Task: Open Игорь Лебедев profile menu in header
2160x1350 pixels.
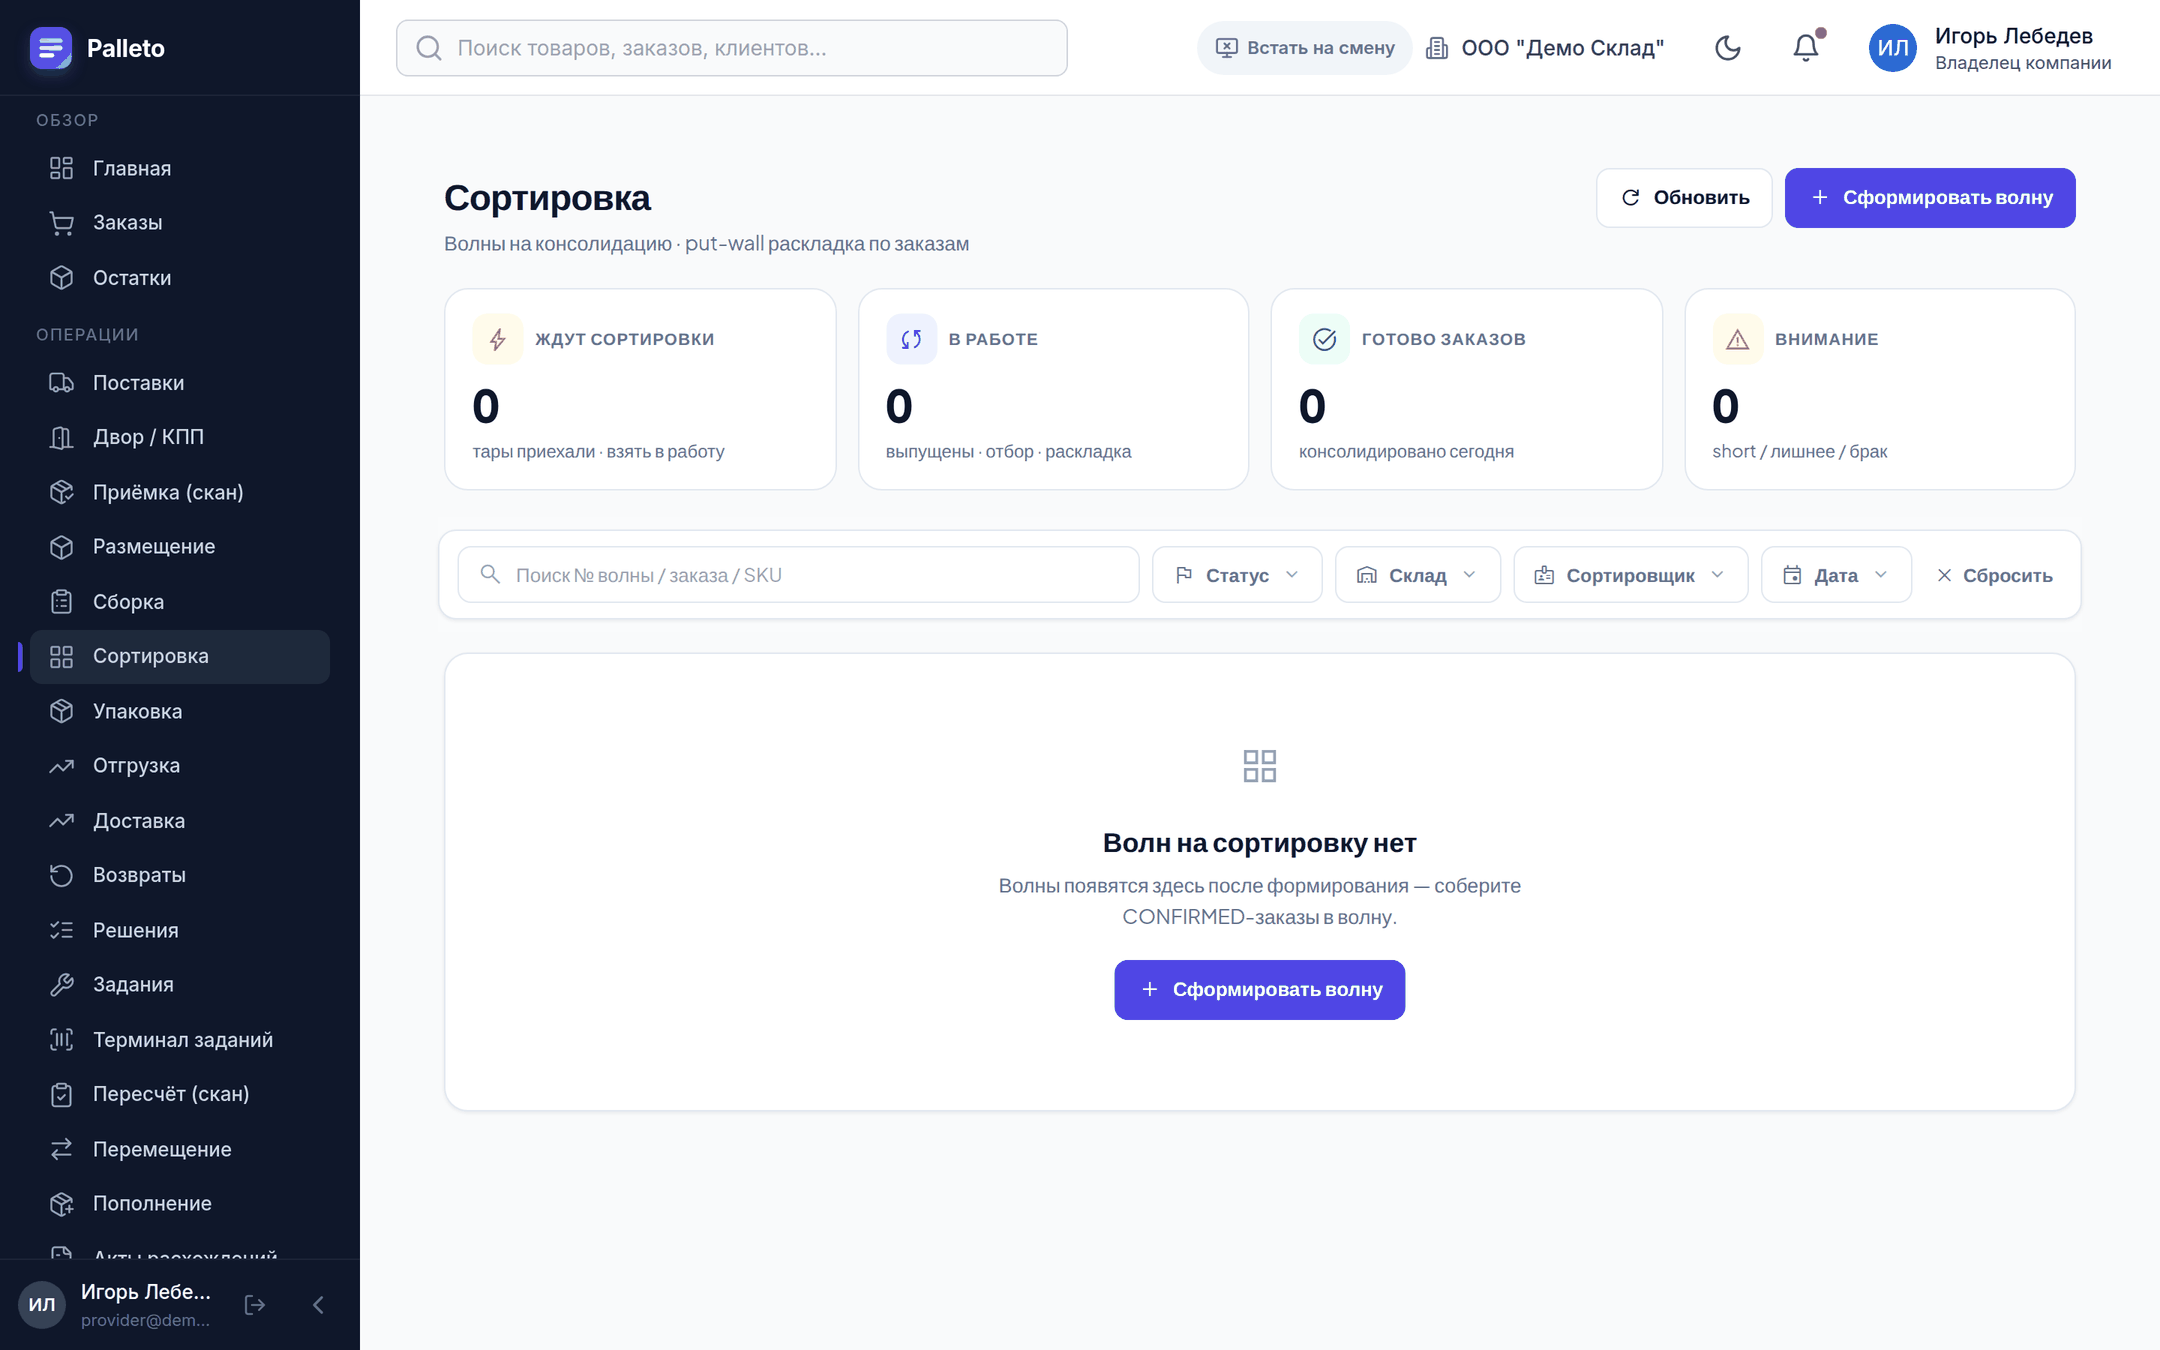Action: click(x=1990, y=48)
